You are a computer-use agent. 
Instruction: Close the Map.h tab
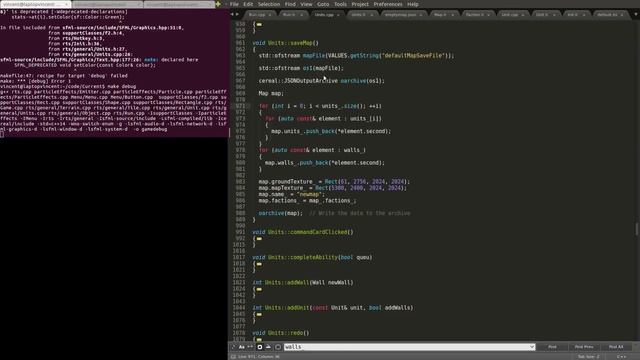(x=452, y=15)
